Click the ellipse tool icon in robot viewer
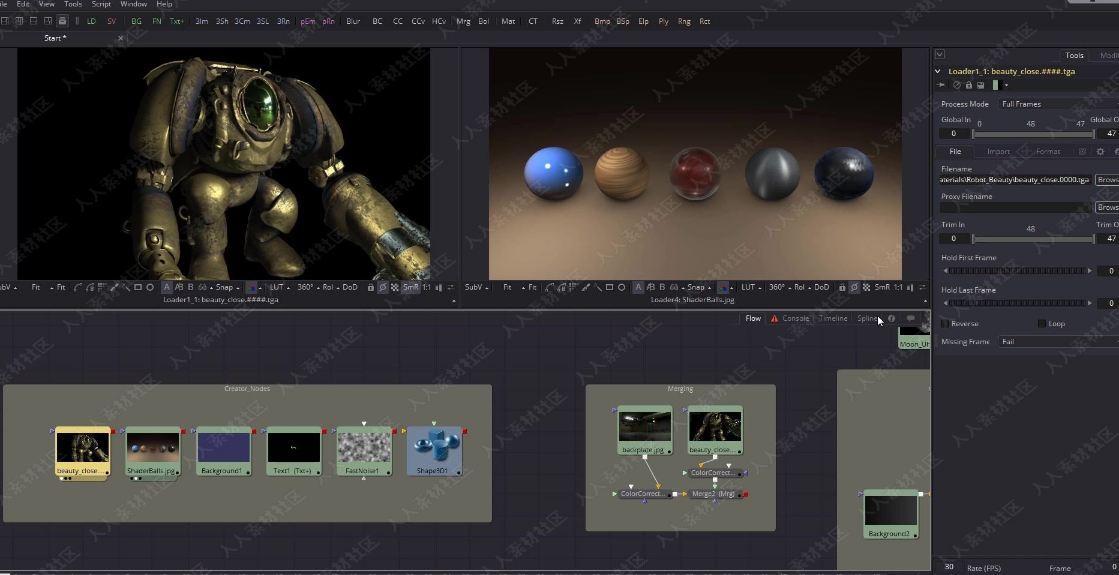Viewport: 1119px width, 575px height. [x=150, y=288]
